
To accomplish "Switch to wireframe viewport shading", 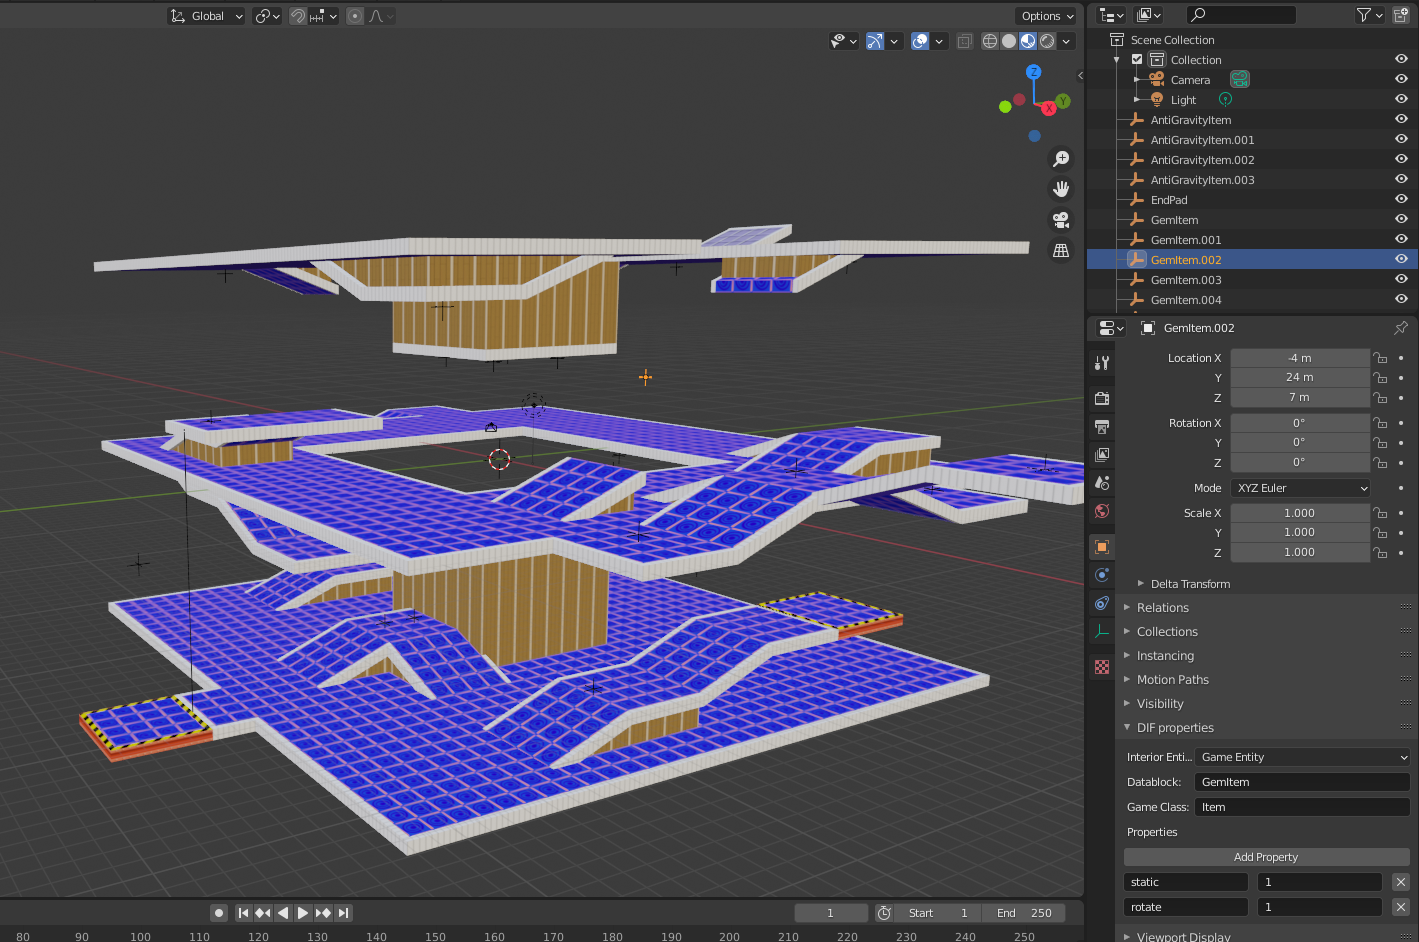I will click(x=989, y=41).
